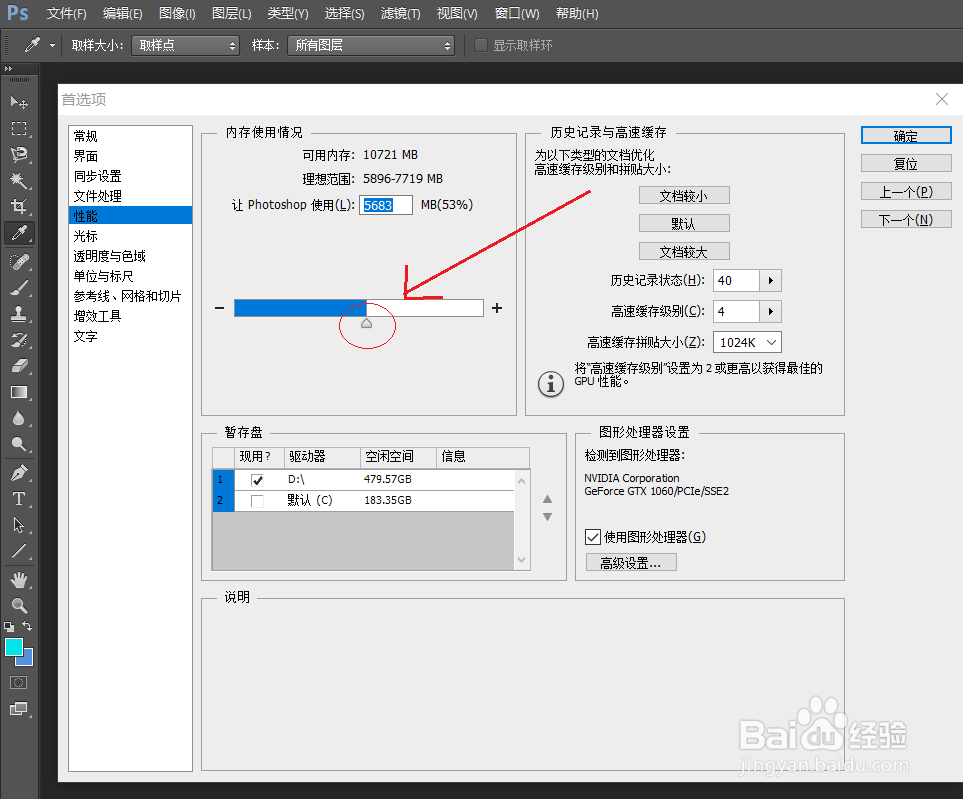Click the 历史记录状态 40 field
963x799 pixels.
point(736,281)
